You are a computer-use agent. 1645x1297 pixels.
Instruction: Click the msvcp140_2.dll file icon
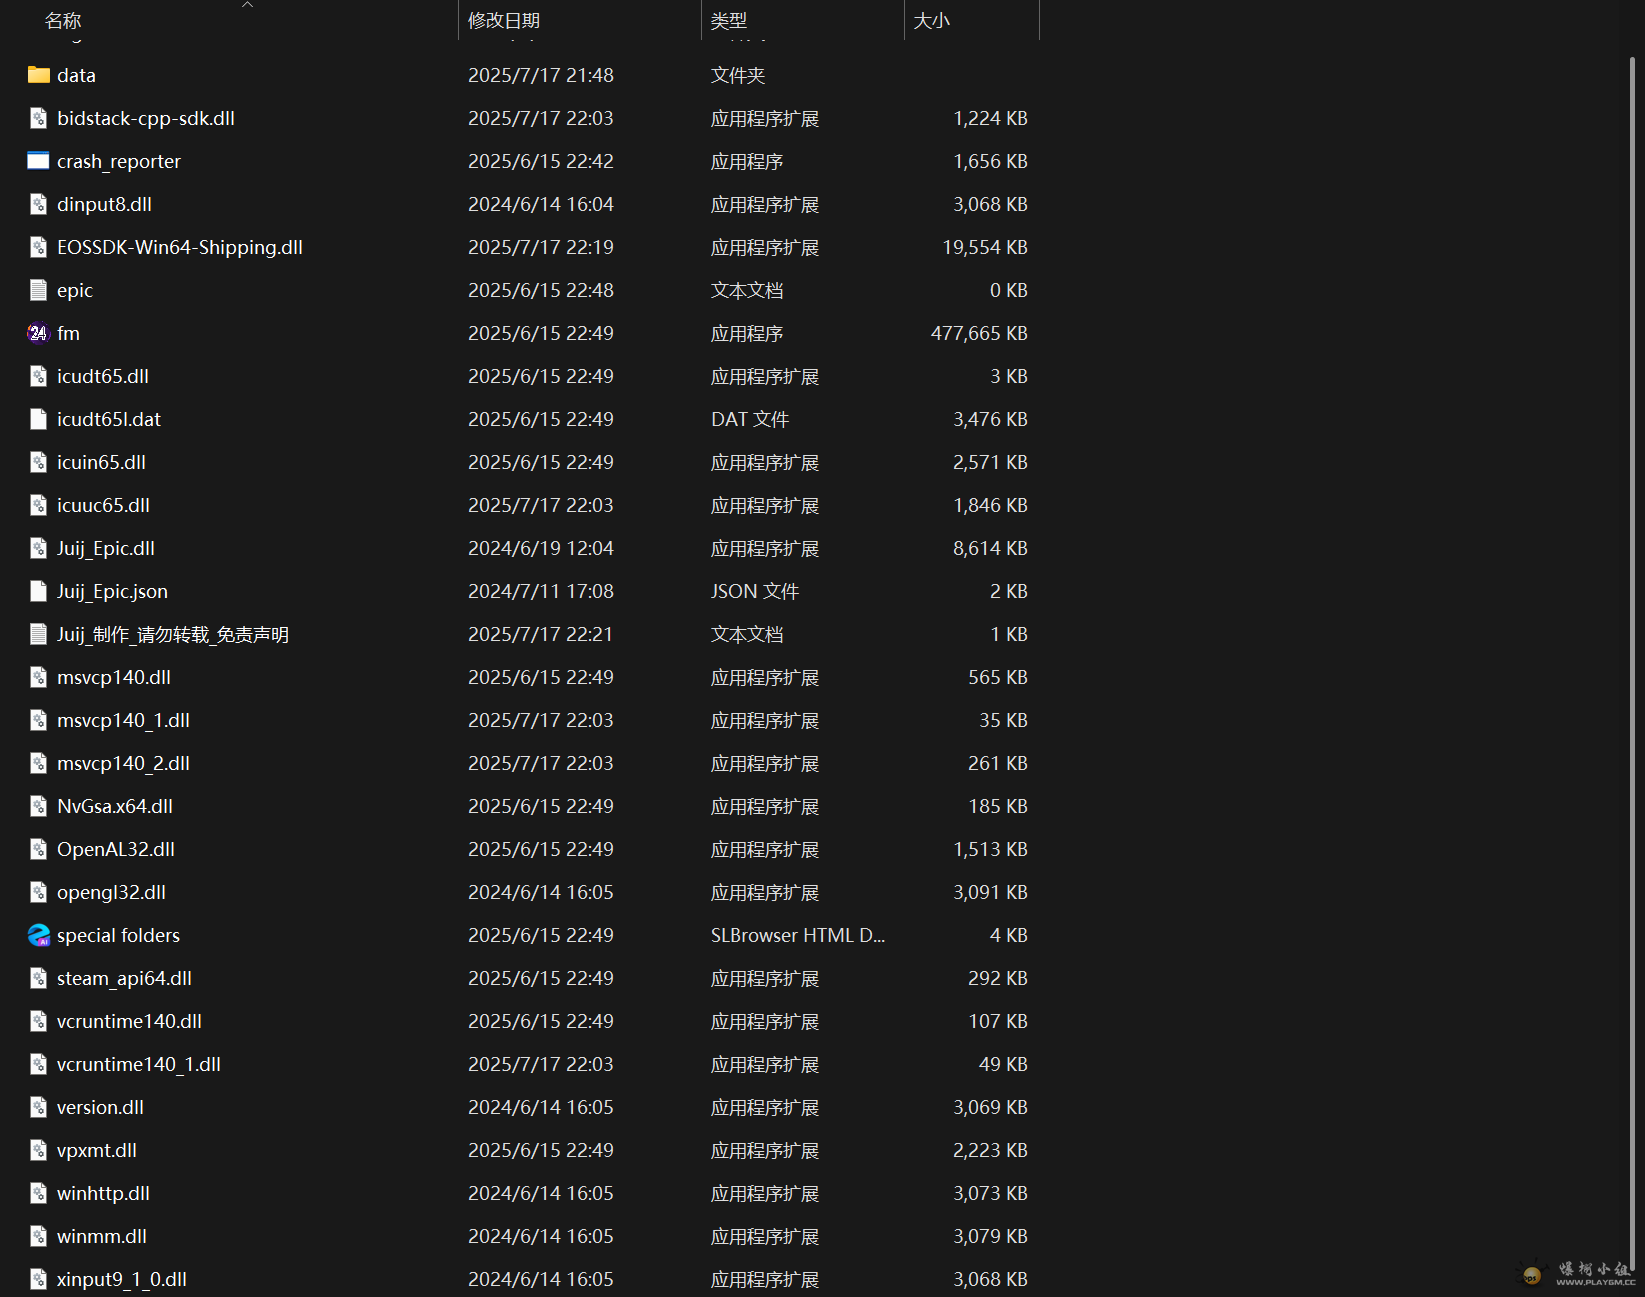tap(39, 763)
